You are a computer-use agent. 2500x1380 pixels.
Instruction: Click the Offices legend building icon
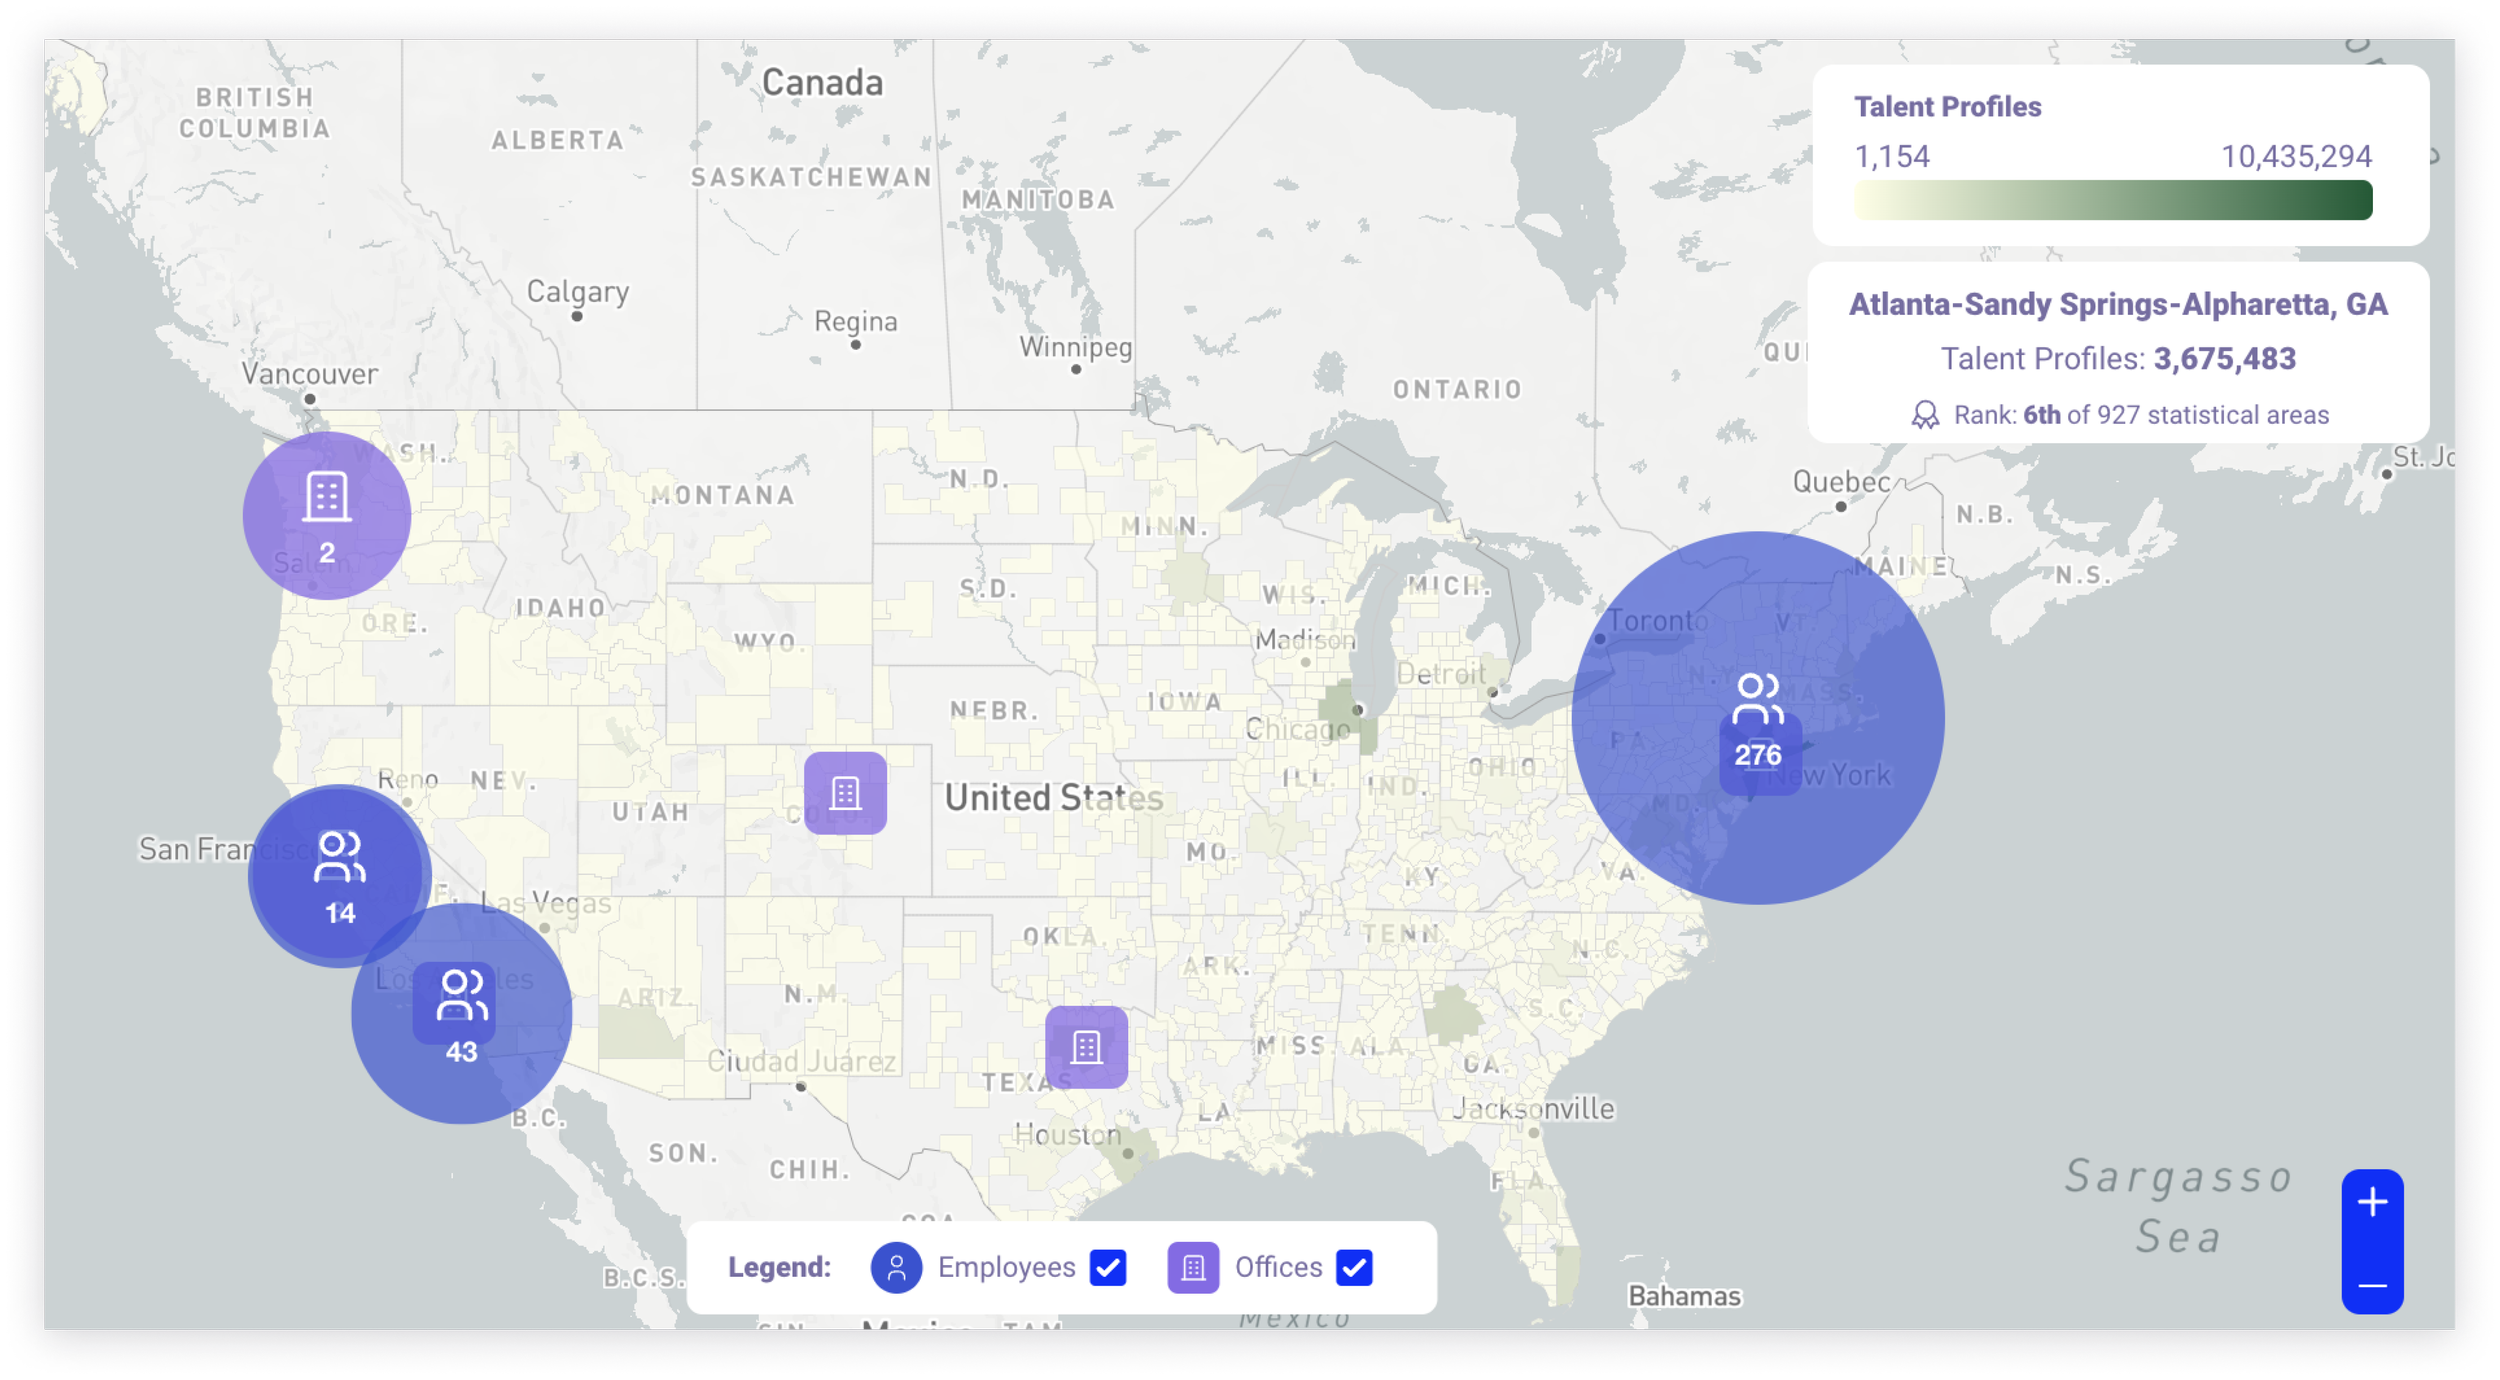tap(1192, 1267)
